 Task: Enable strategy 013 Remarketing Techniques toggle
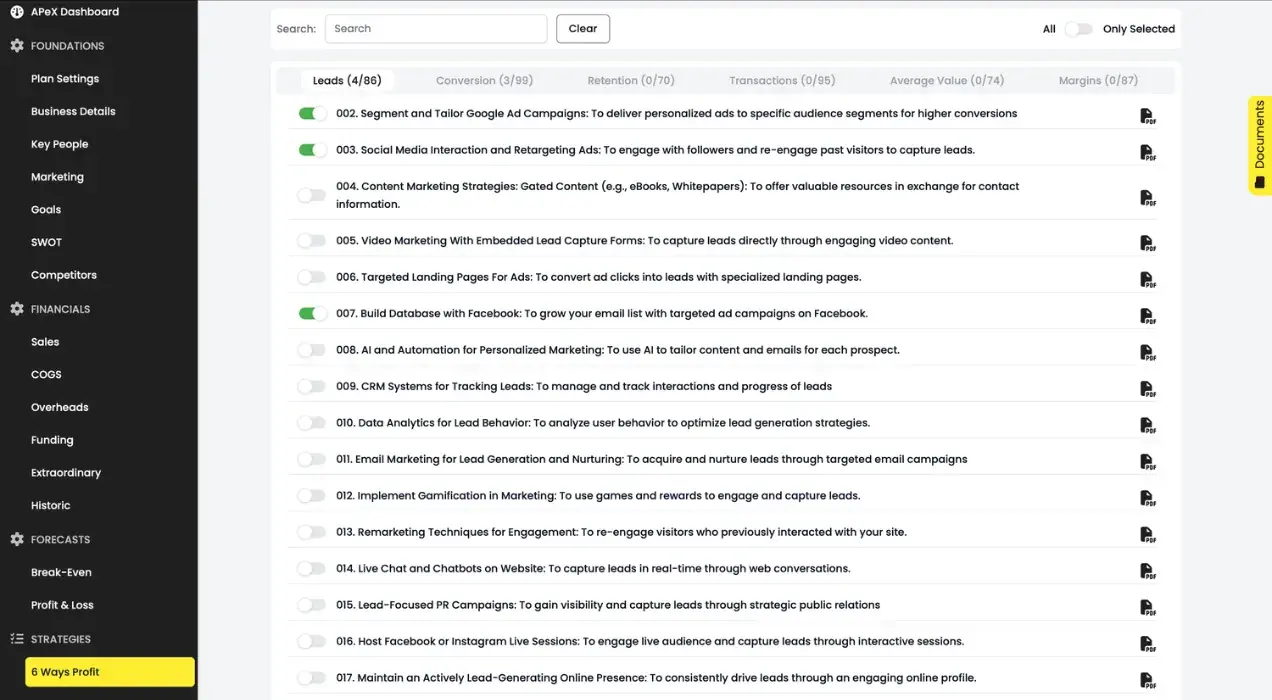point(312,532)
